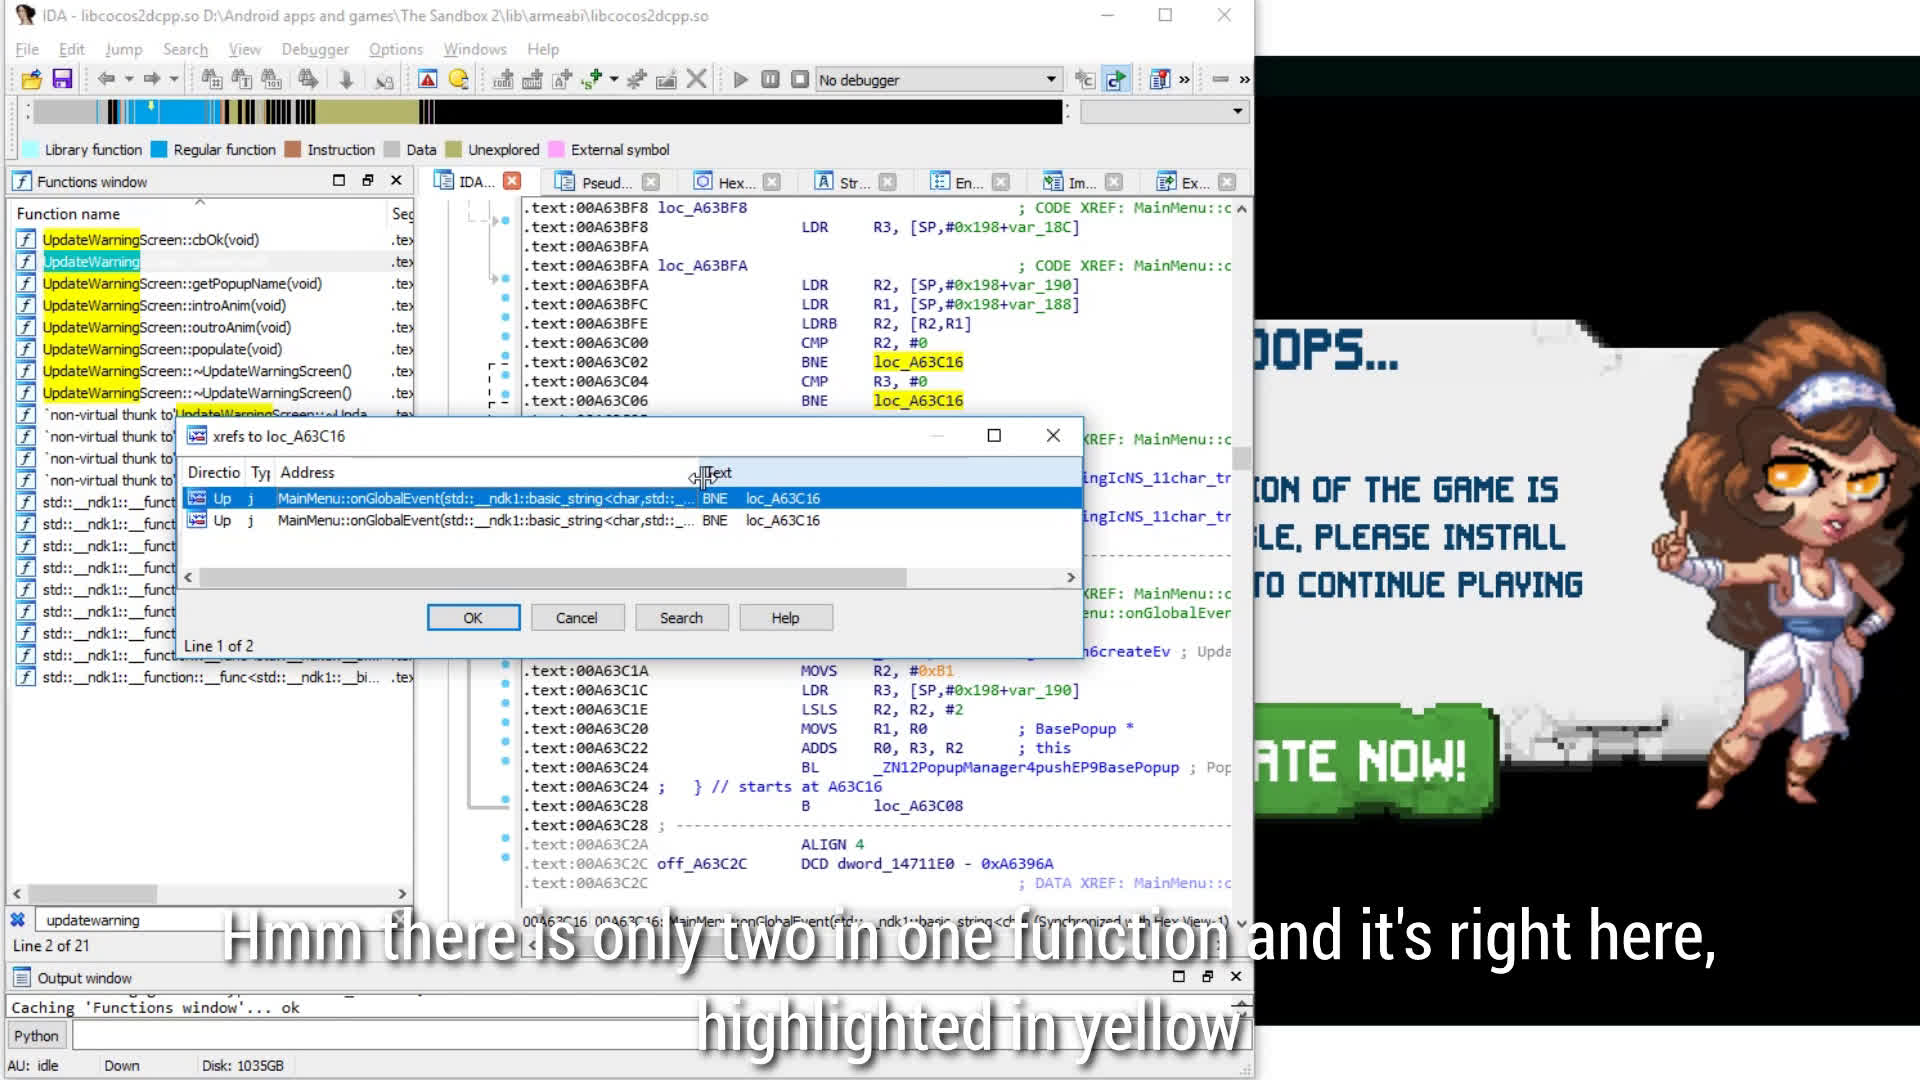Open the No debugger dropdown

pos(1051,79)
